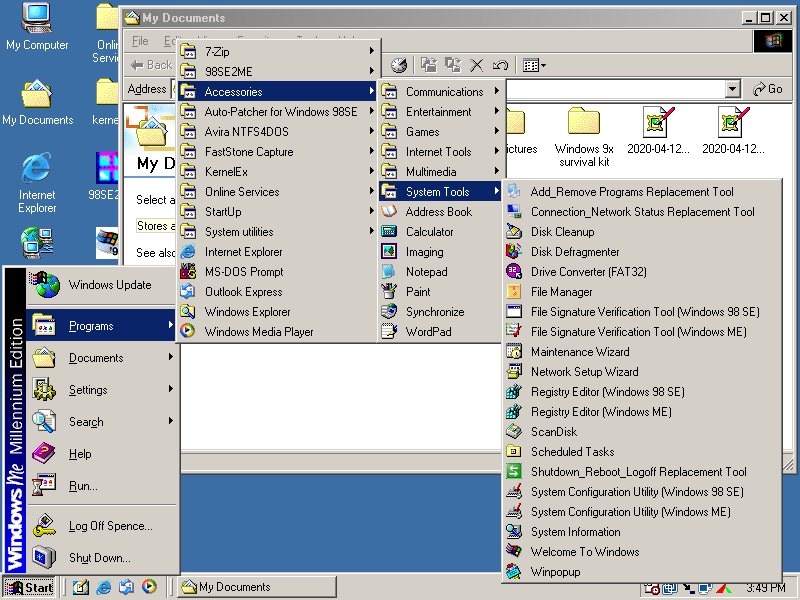Open Shutdown_Reboot_Logoff Replacement Tool

coord(642,471)
